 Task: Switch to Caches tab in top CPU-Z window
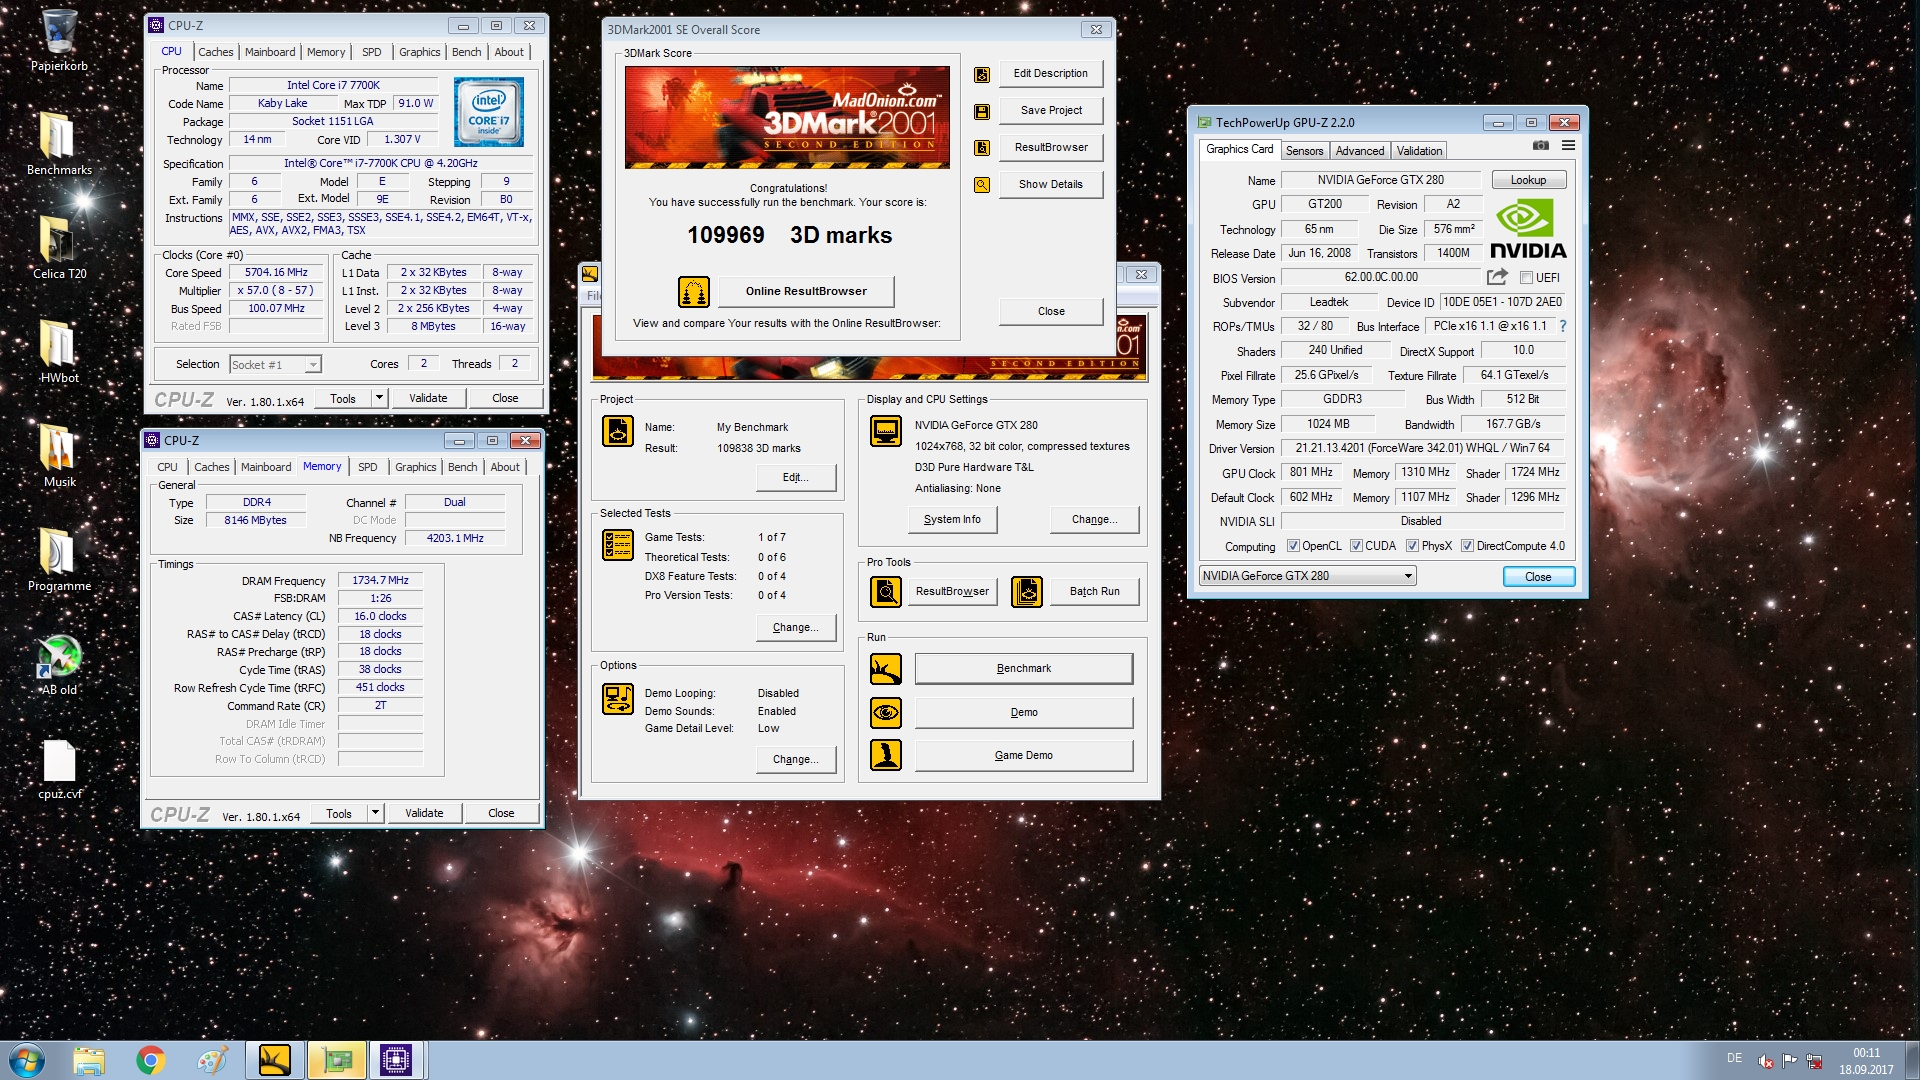pyautogui.click(x=216, y=52)
